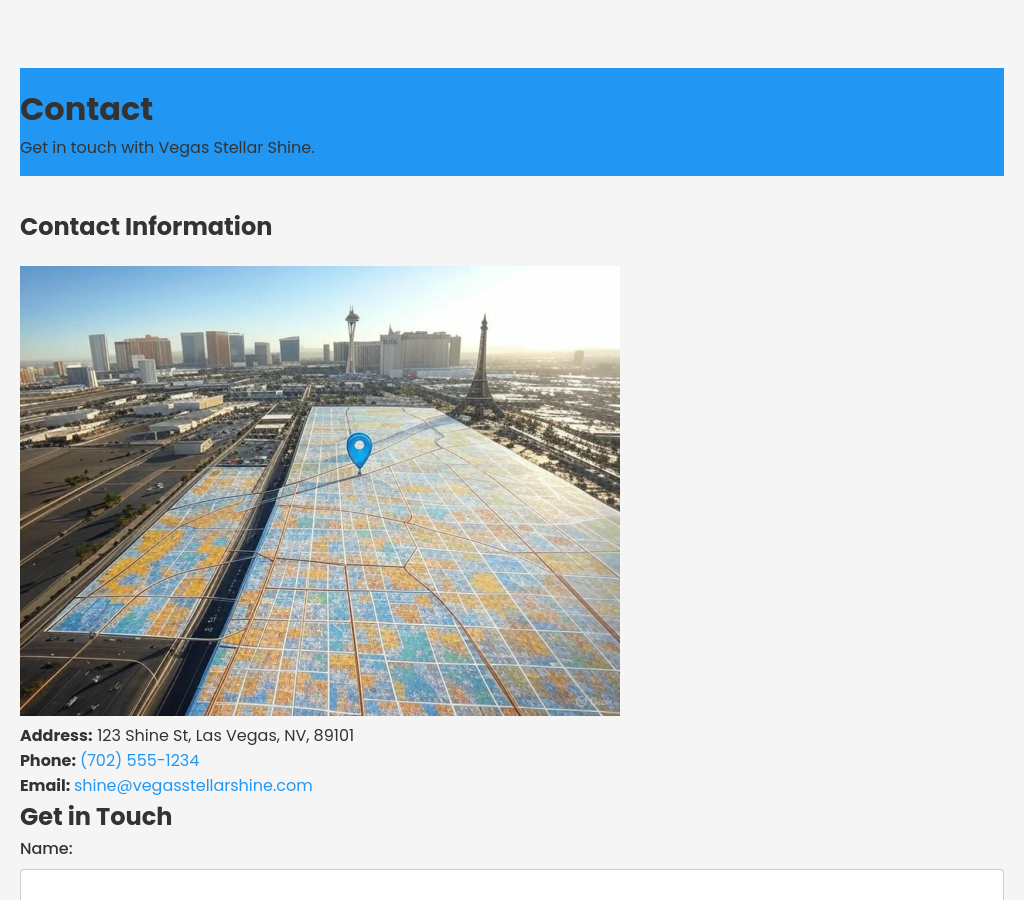
Task: Call the (702) 555-1234 phone link
Action: coord(139,761)
